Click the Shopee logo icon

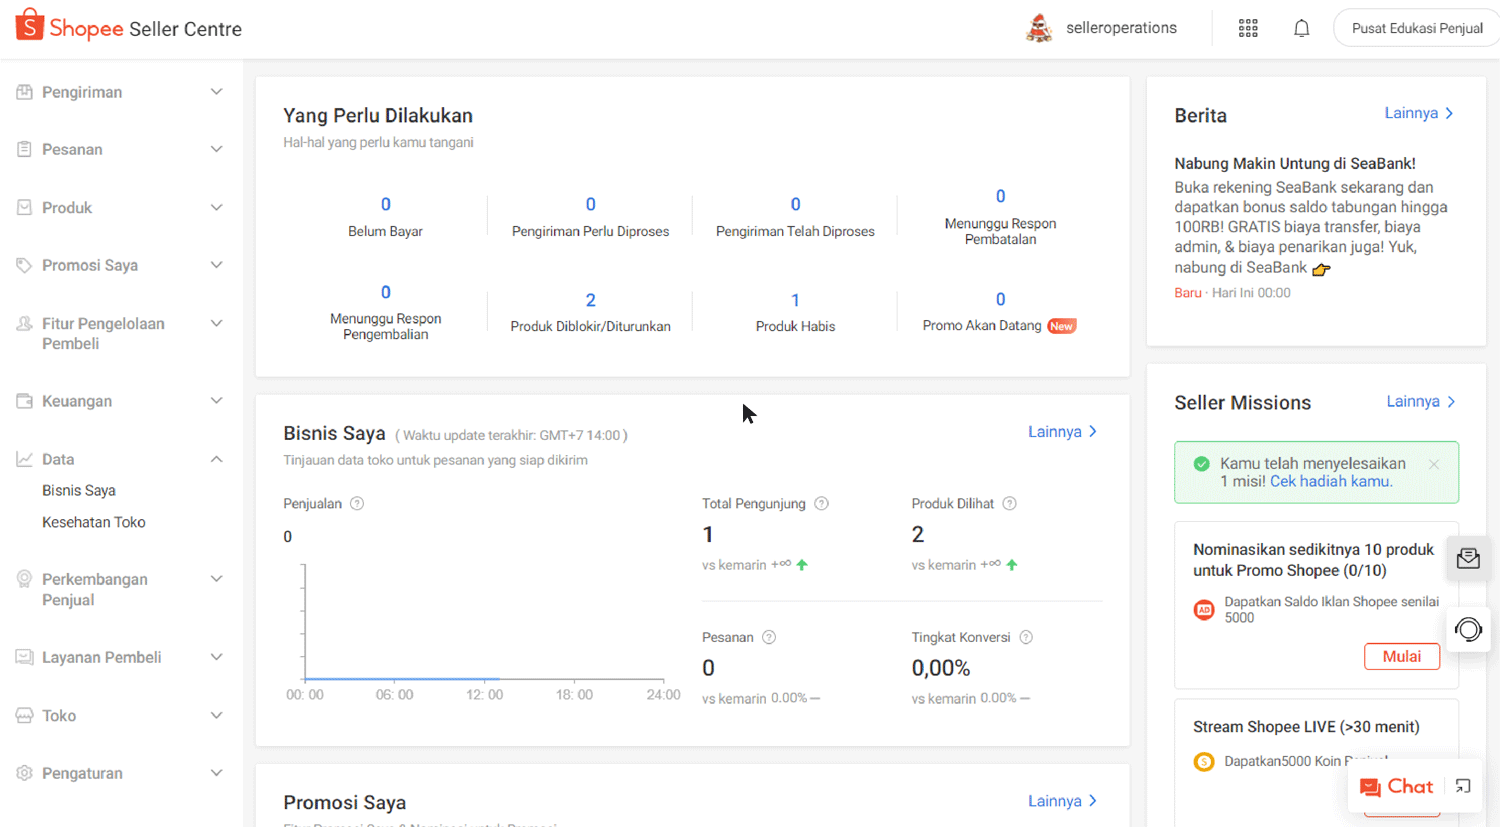[30, 25]
